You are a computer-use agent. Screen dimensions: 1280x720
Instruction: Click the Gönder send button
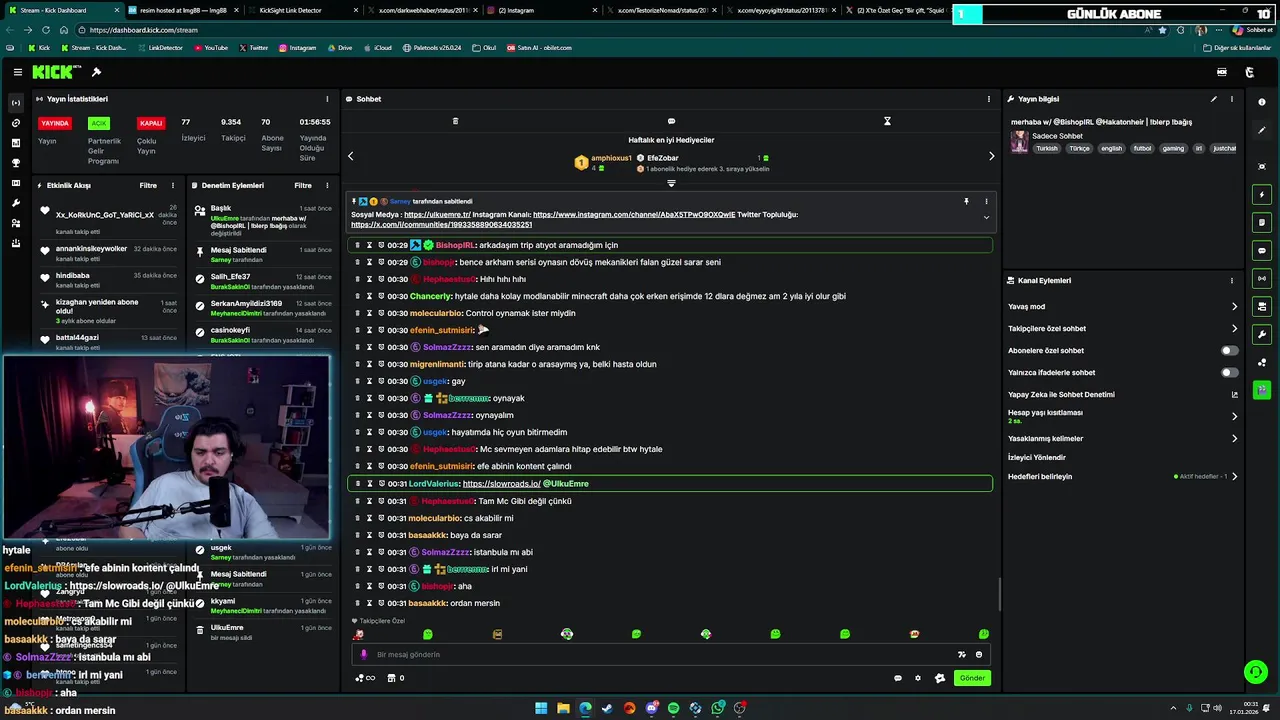pos(972,678)
